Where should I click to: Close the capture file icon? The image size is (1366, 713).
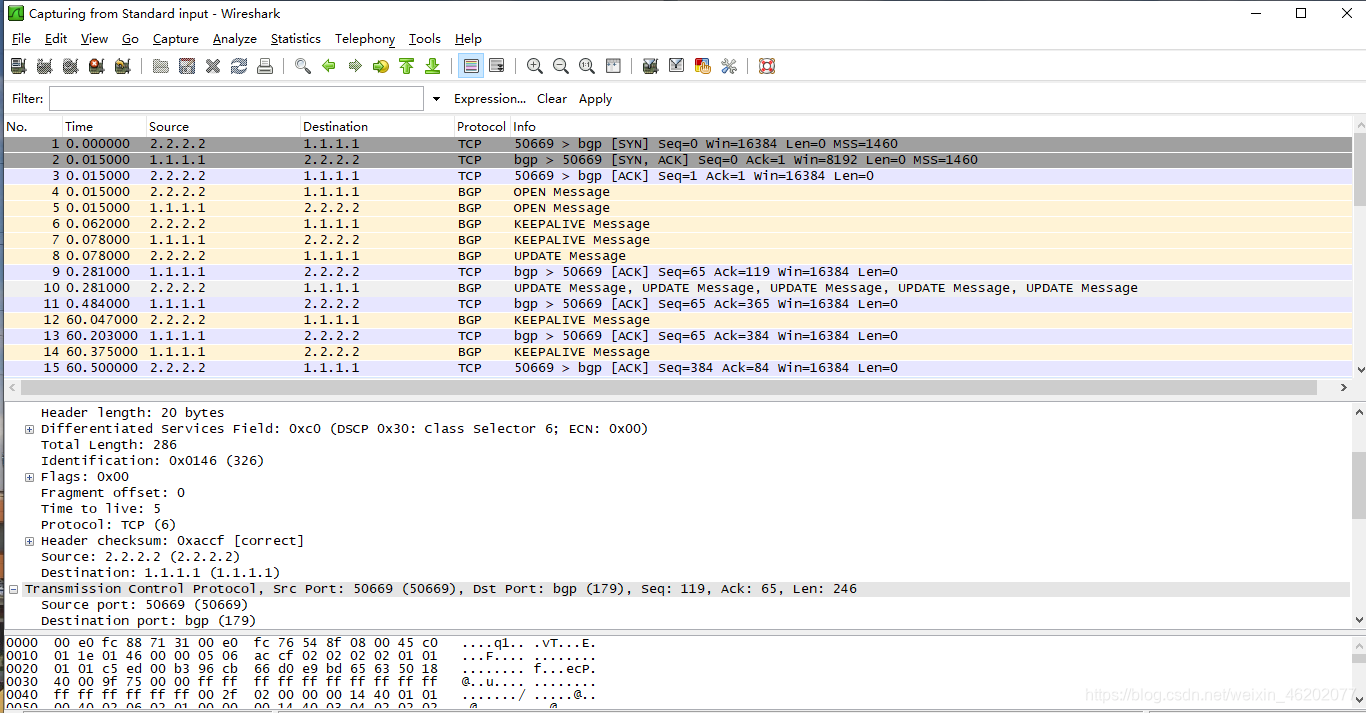tap(213, 66)
